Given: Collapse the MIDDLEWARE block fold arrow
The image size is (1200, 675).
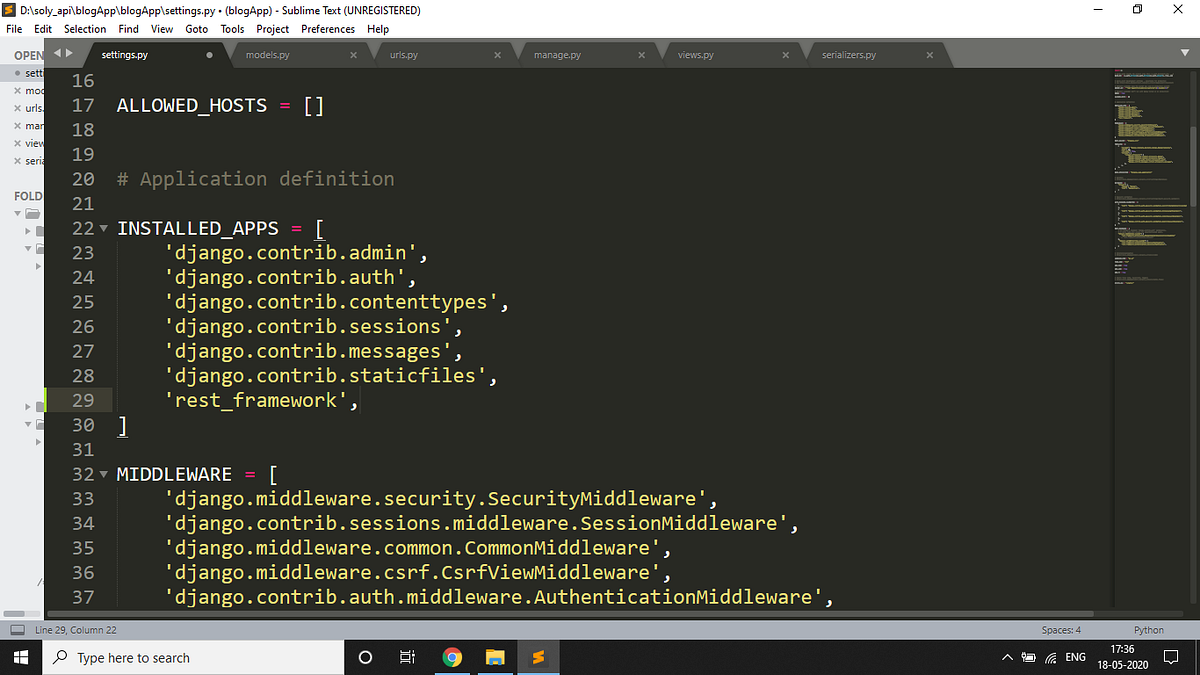Looking at the screenshot, I should point(105,474).
